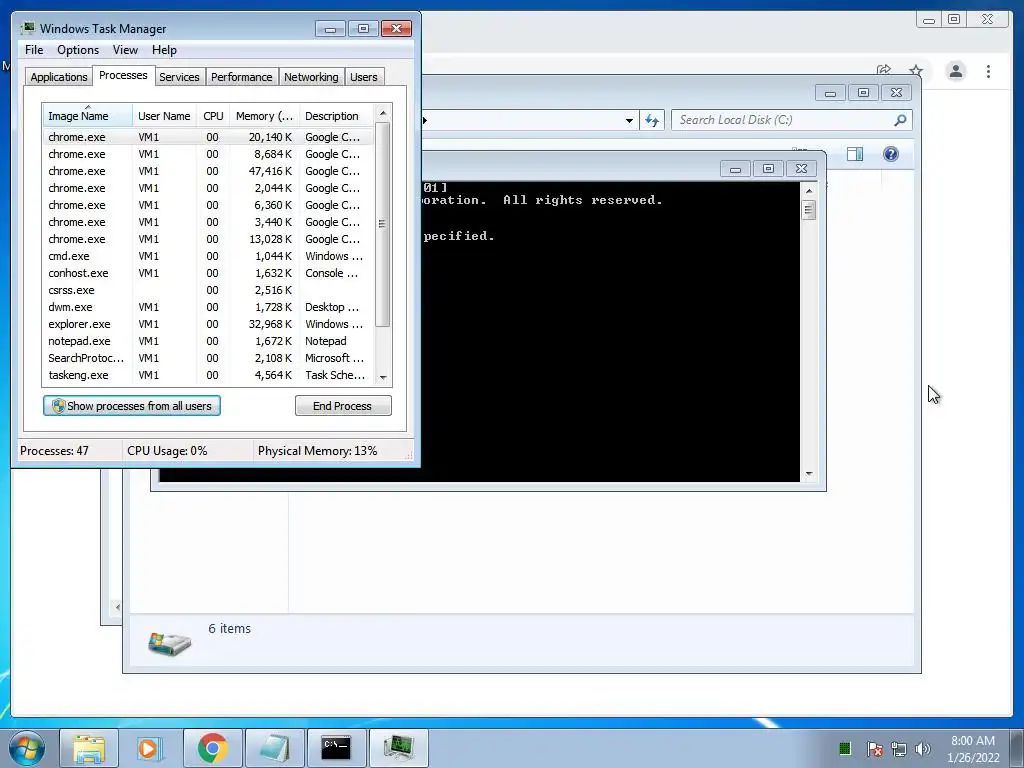Select the dwm.exe process row
The image size is (1024, 768).
click(x=208, y=307)
